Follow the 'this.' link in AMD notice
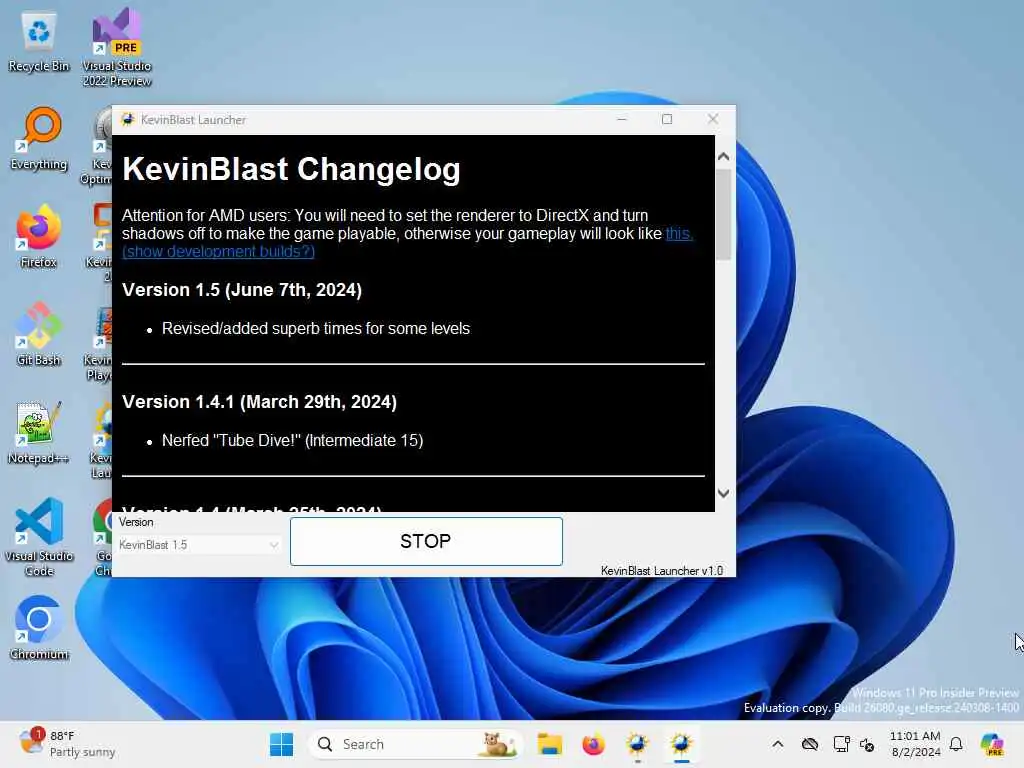 tap(679, 234)
